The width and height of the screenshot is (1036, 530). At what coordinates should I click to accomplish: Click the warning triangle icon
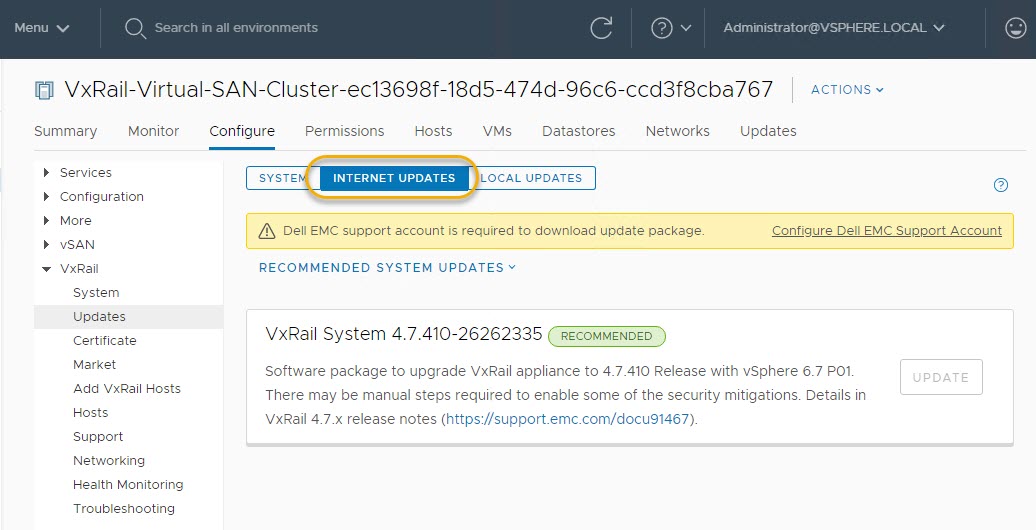pos(267,231)
